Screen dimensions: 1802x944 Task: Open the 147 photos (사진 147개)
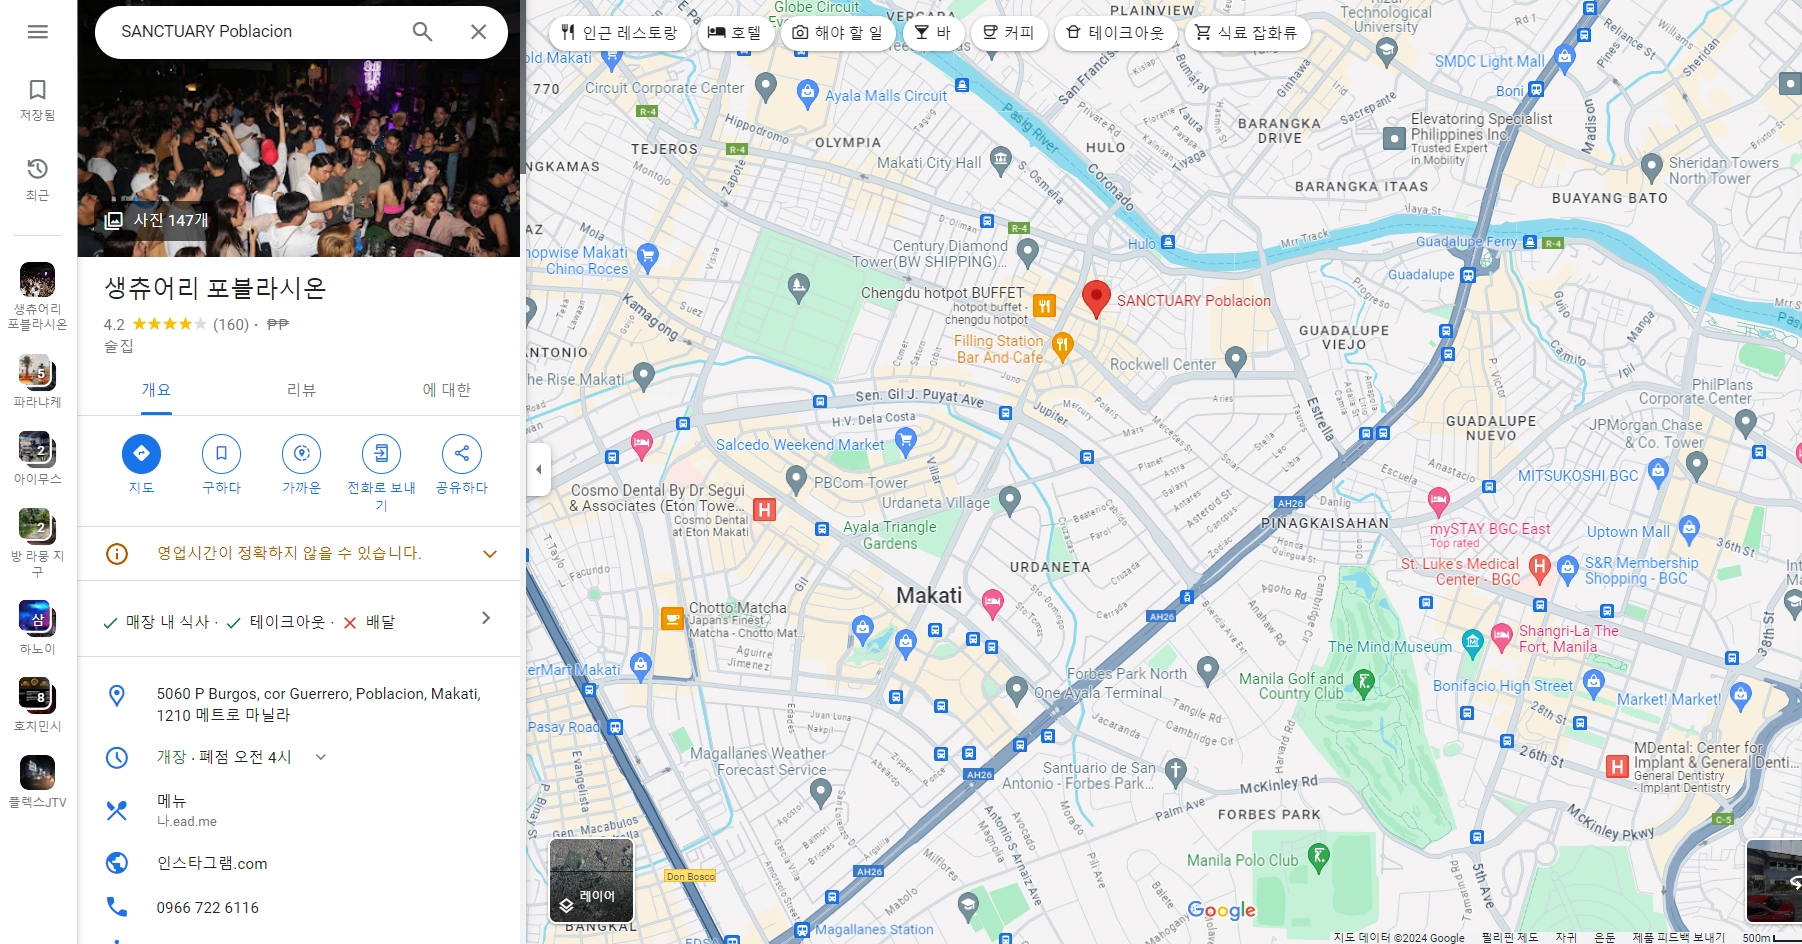coord(157,220)
